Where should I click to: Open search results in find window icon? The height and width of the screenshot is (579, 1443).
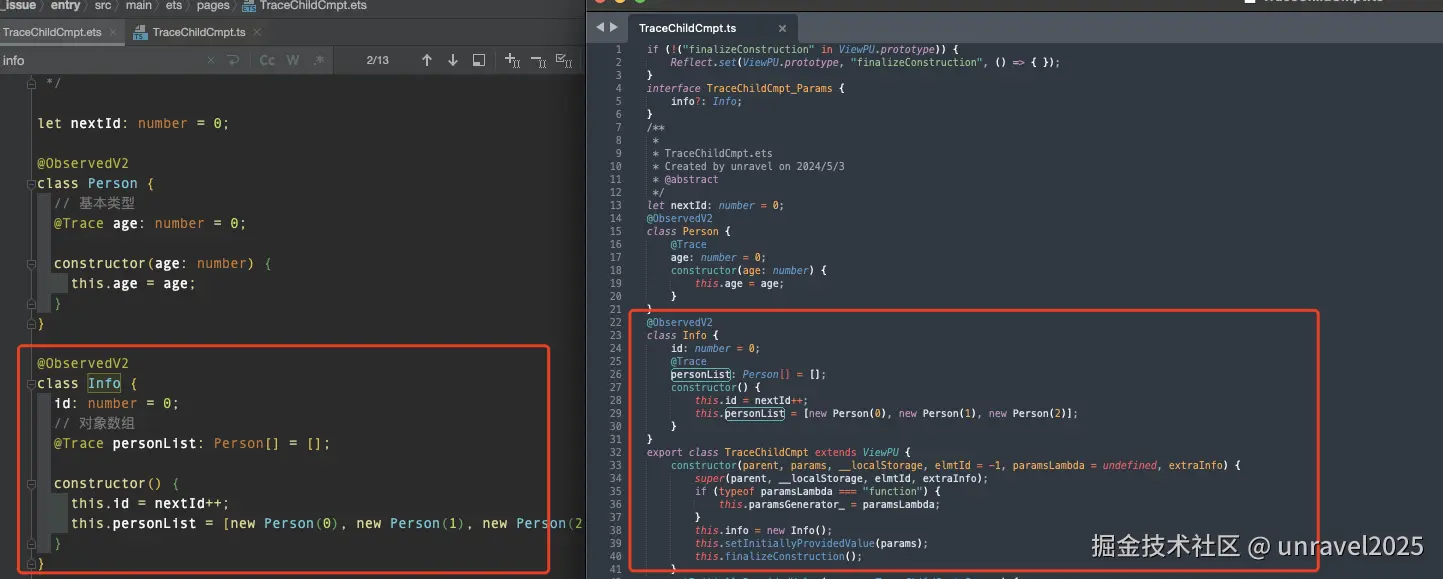point(479,61)
